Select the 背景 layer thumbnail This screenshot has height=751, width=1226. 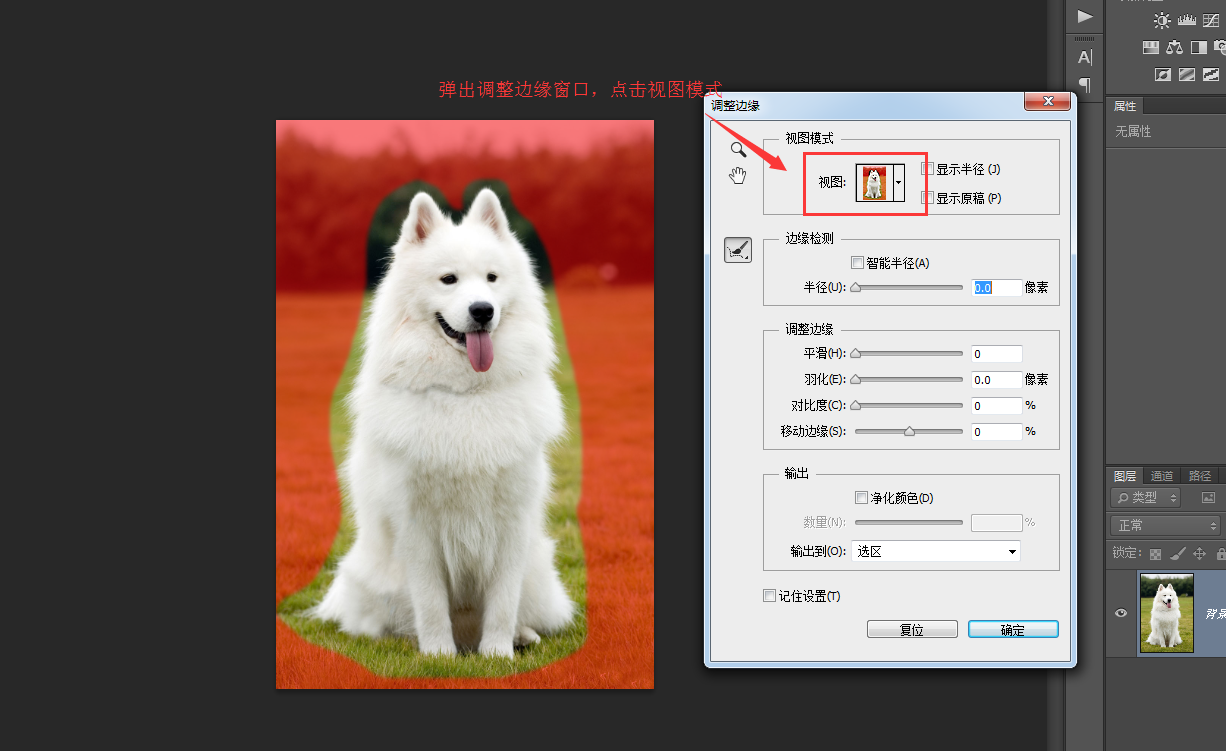(1166, 613)
